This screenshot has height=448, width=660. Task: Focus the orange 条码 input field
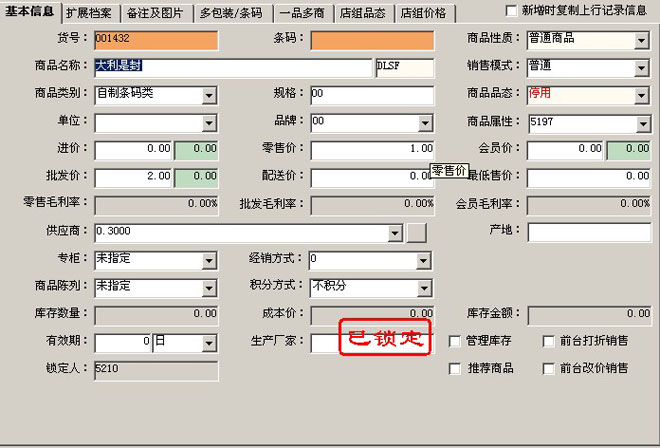pyautogui.click(x=372, y=40)
